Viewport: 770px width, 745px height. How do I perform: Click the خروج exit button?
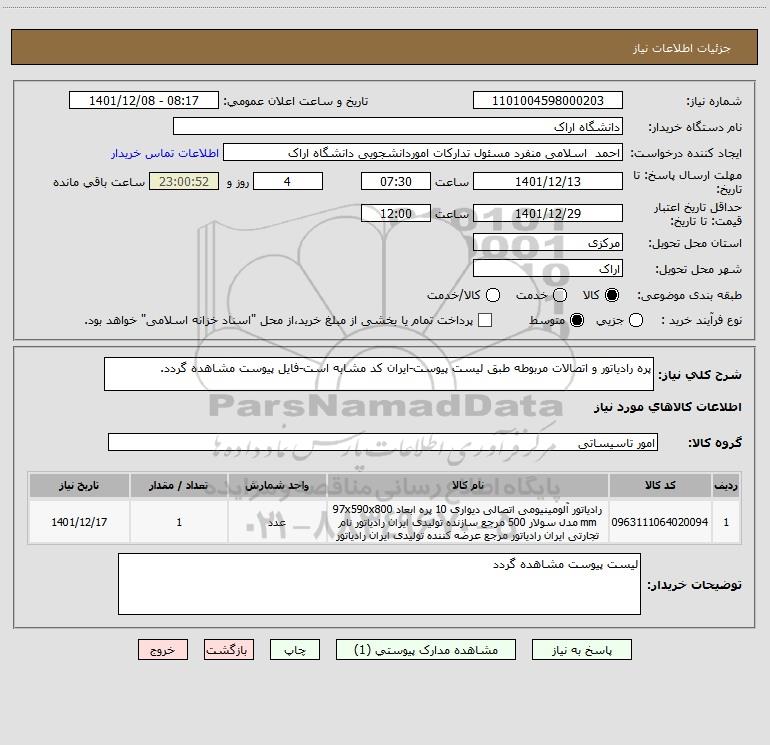pyautogui.click(x=163, y=650)
